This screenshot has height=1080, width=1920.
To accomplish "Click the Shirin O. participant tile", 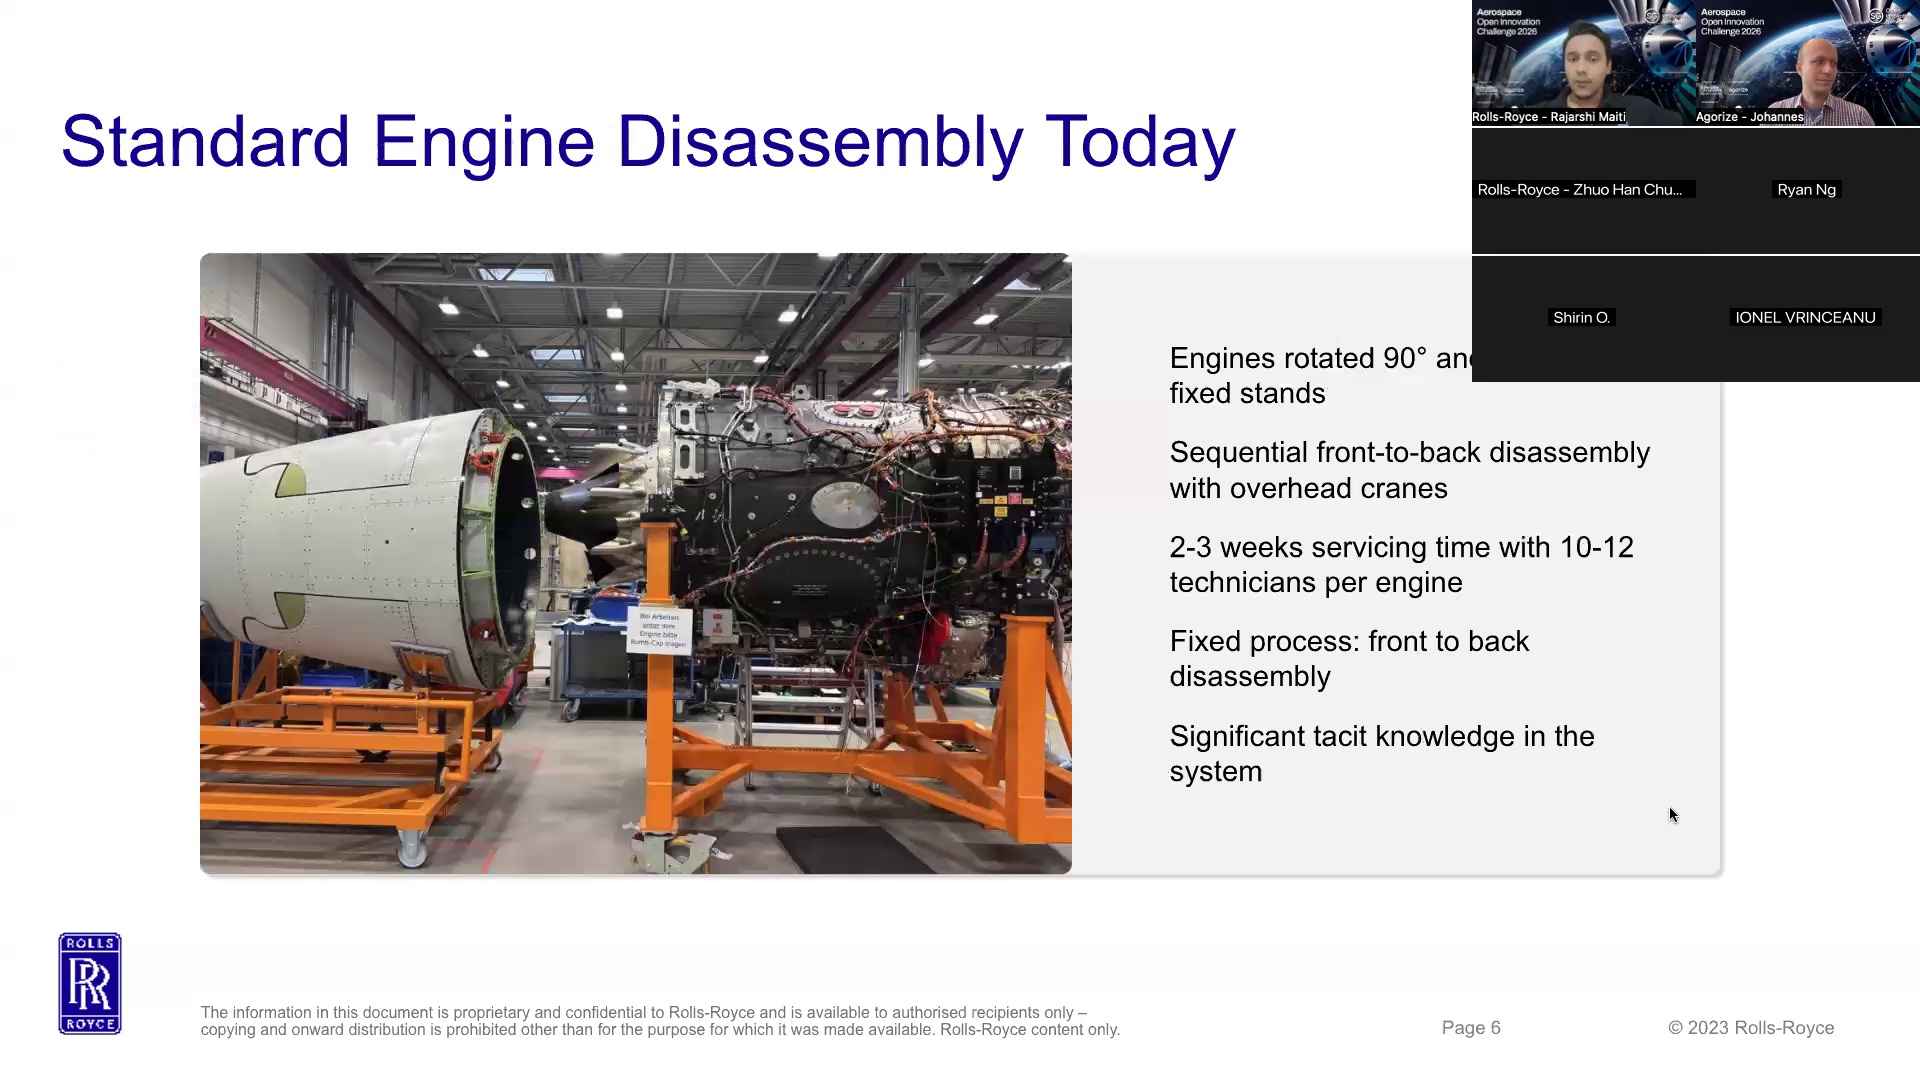I will click(1583, 318).
